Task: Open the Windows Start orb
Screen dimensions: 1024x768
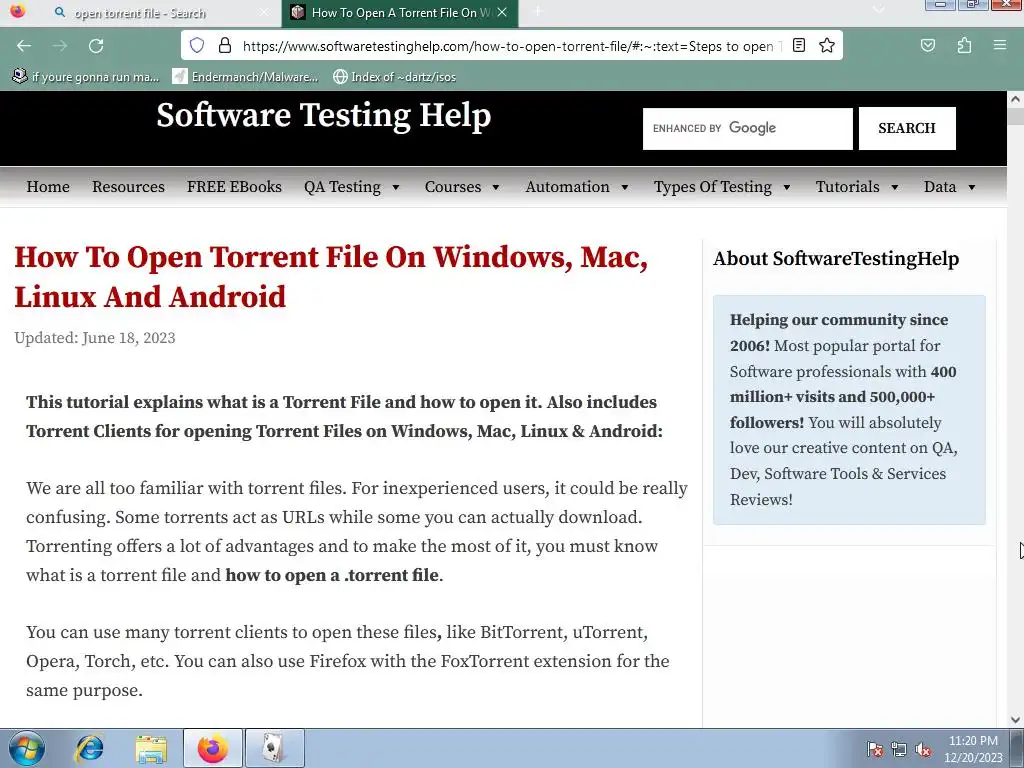Action: 26,749
